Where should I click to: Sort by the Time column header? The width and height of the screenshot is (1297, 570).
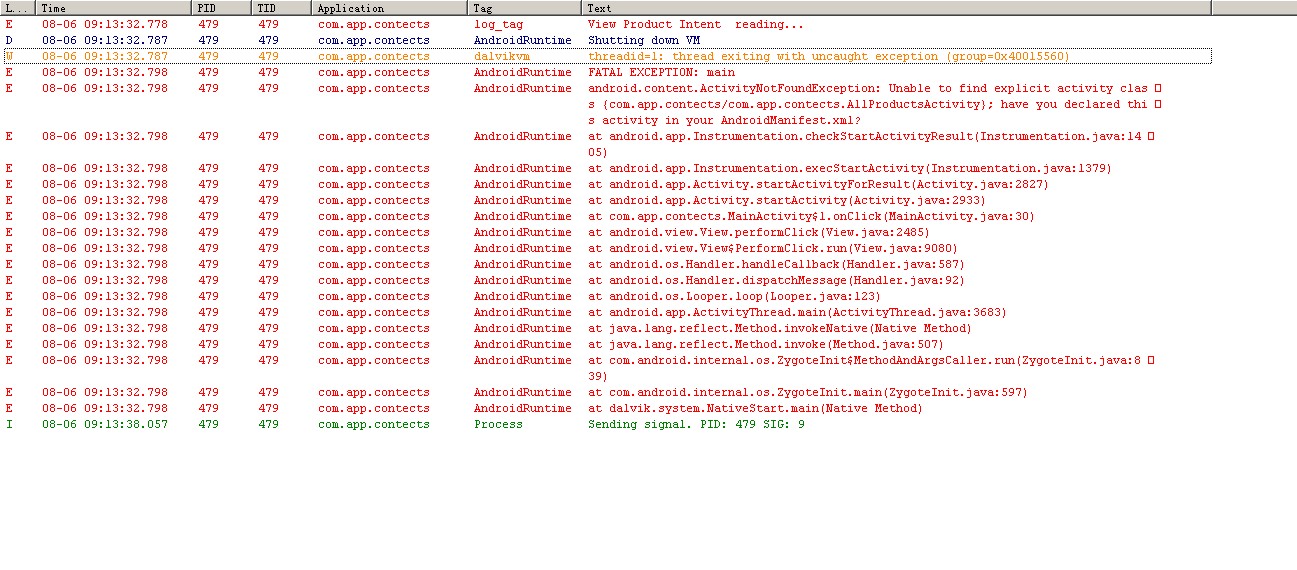113,8
